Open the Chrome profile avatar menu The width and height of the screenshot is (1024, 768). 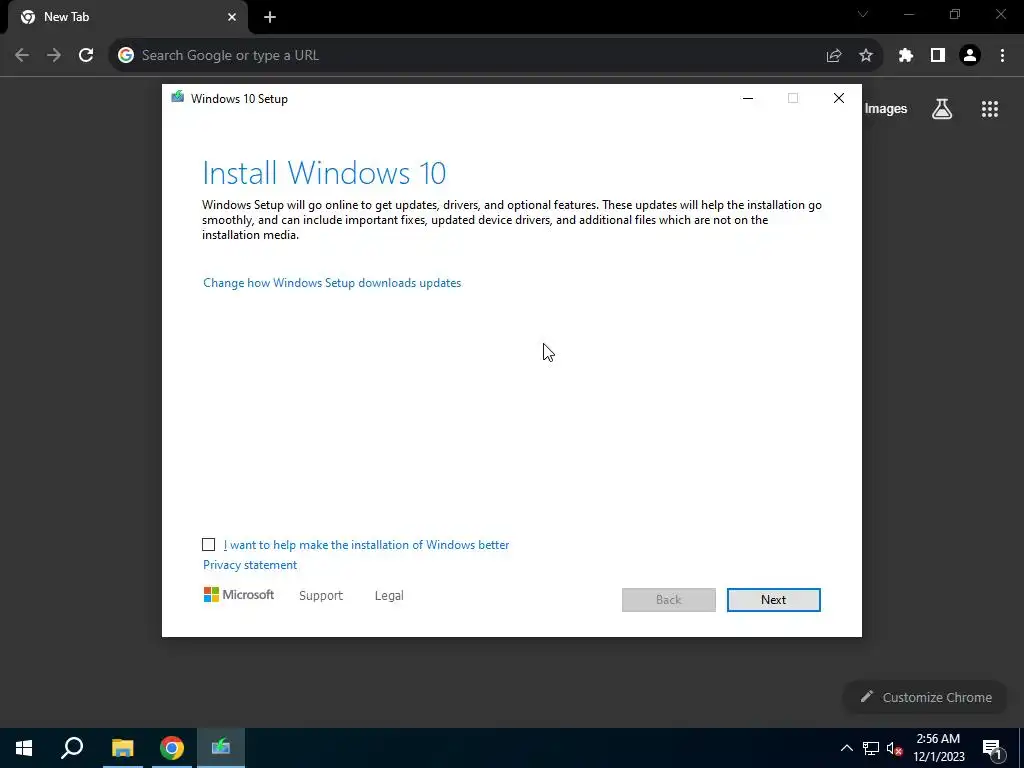(970, 56)
